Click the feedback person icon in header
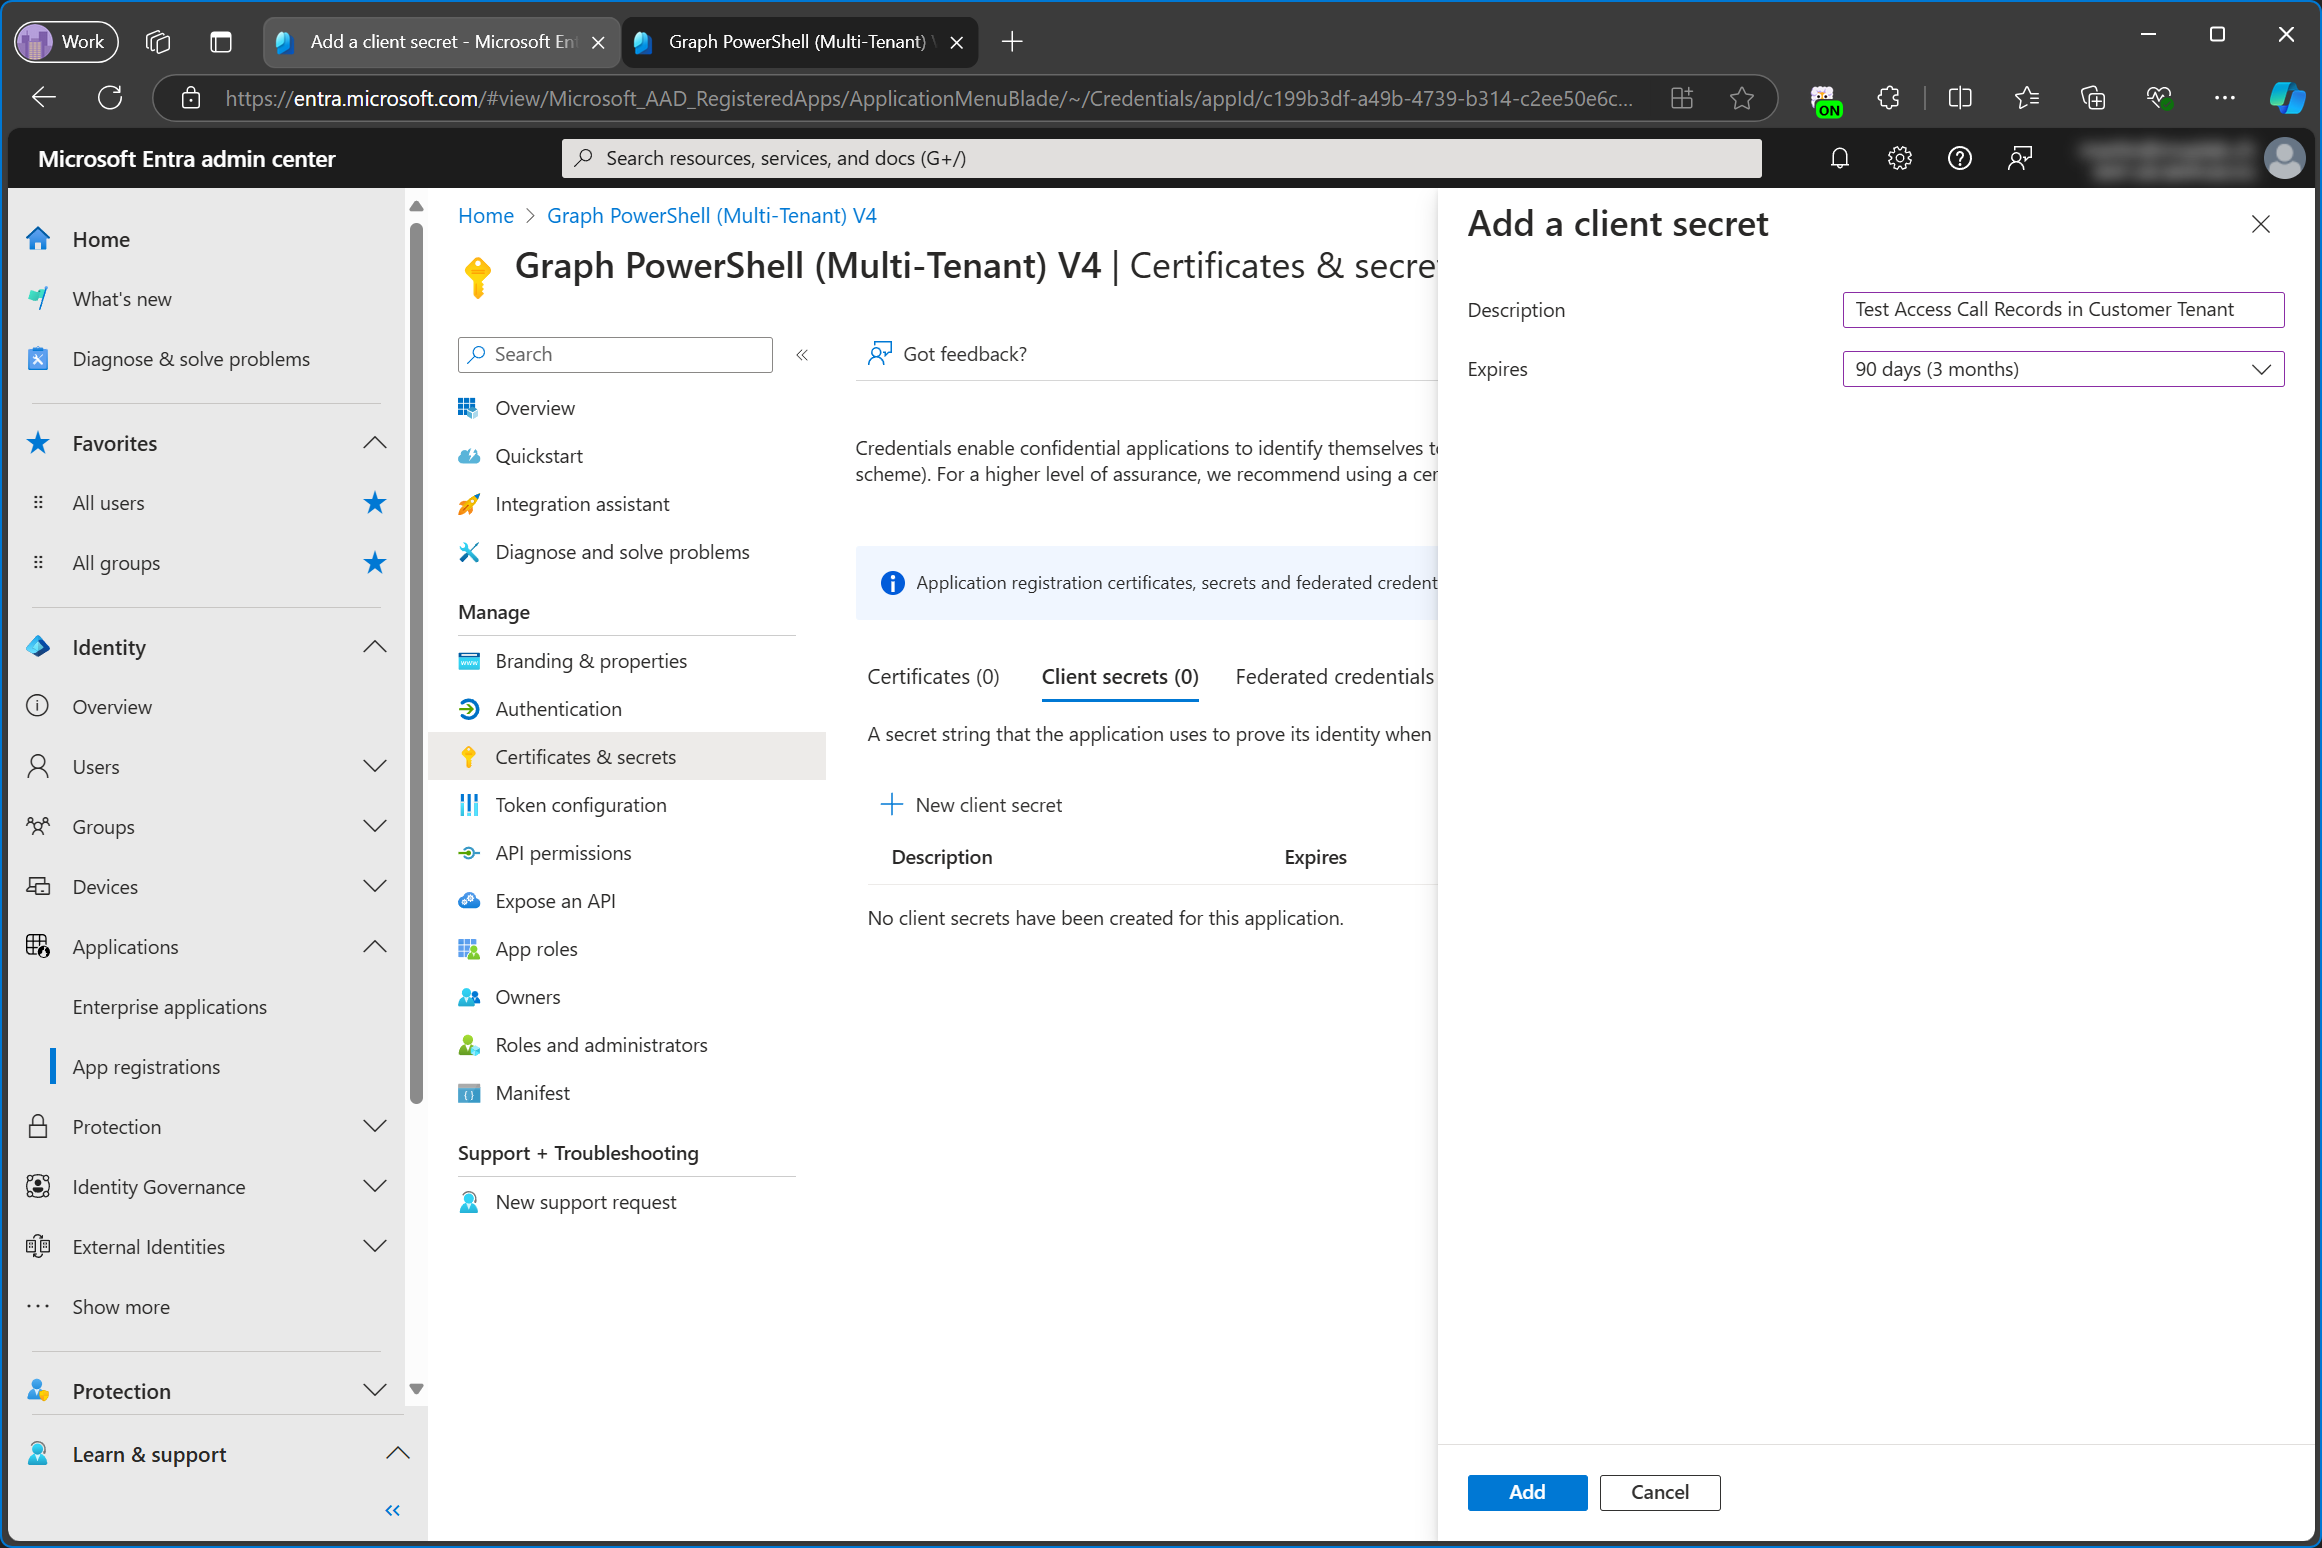 coord(2019,158)
